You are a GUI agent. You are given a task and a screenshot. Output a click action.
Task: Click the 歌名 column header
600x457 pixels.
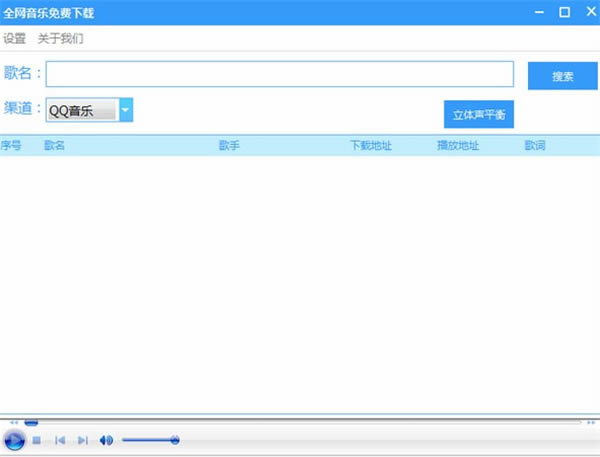tap(55, 146)
